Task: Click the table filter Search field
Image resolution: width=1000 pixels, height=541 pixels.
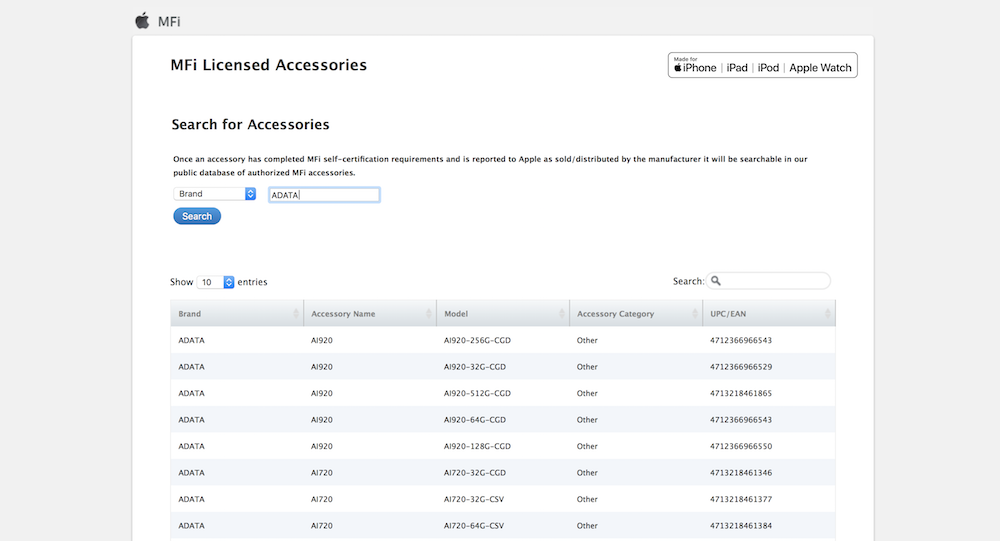Action: [768, 281]
